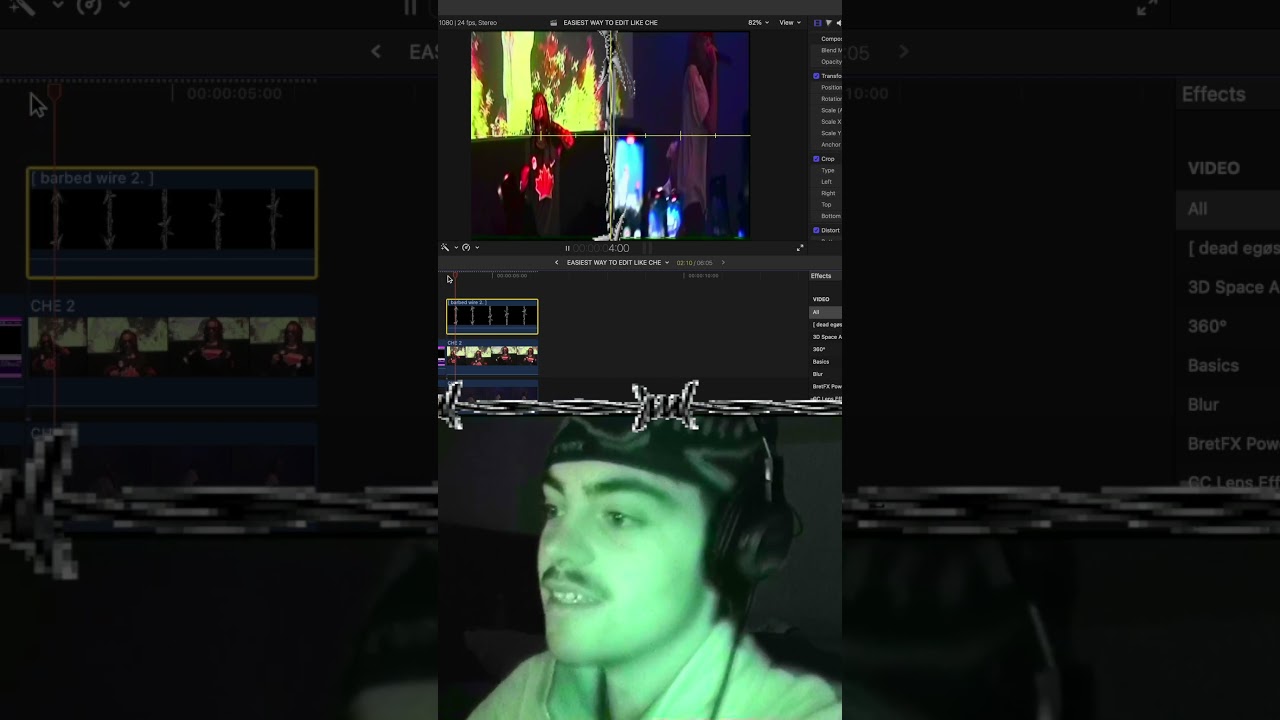
Task: Click the magic wand enhancements icon
Action: 445,247
